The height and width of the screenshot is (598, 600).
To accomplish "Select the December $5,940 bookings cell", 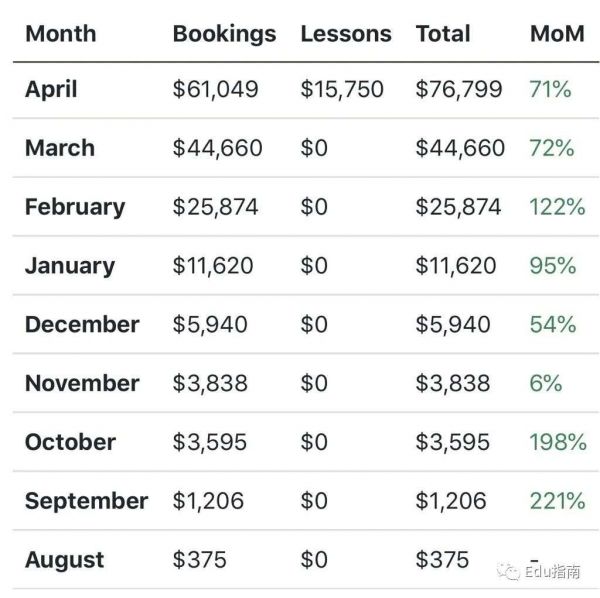I will (210, 325).
